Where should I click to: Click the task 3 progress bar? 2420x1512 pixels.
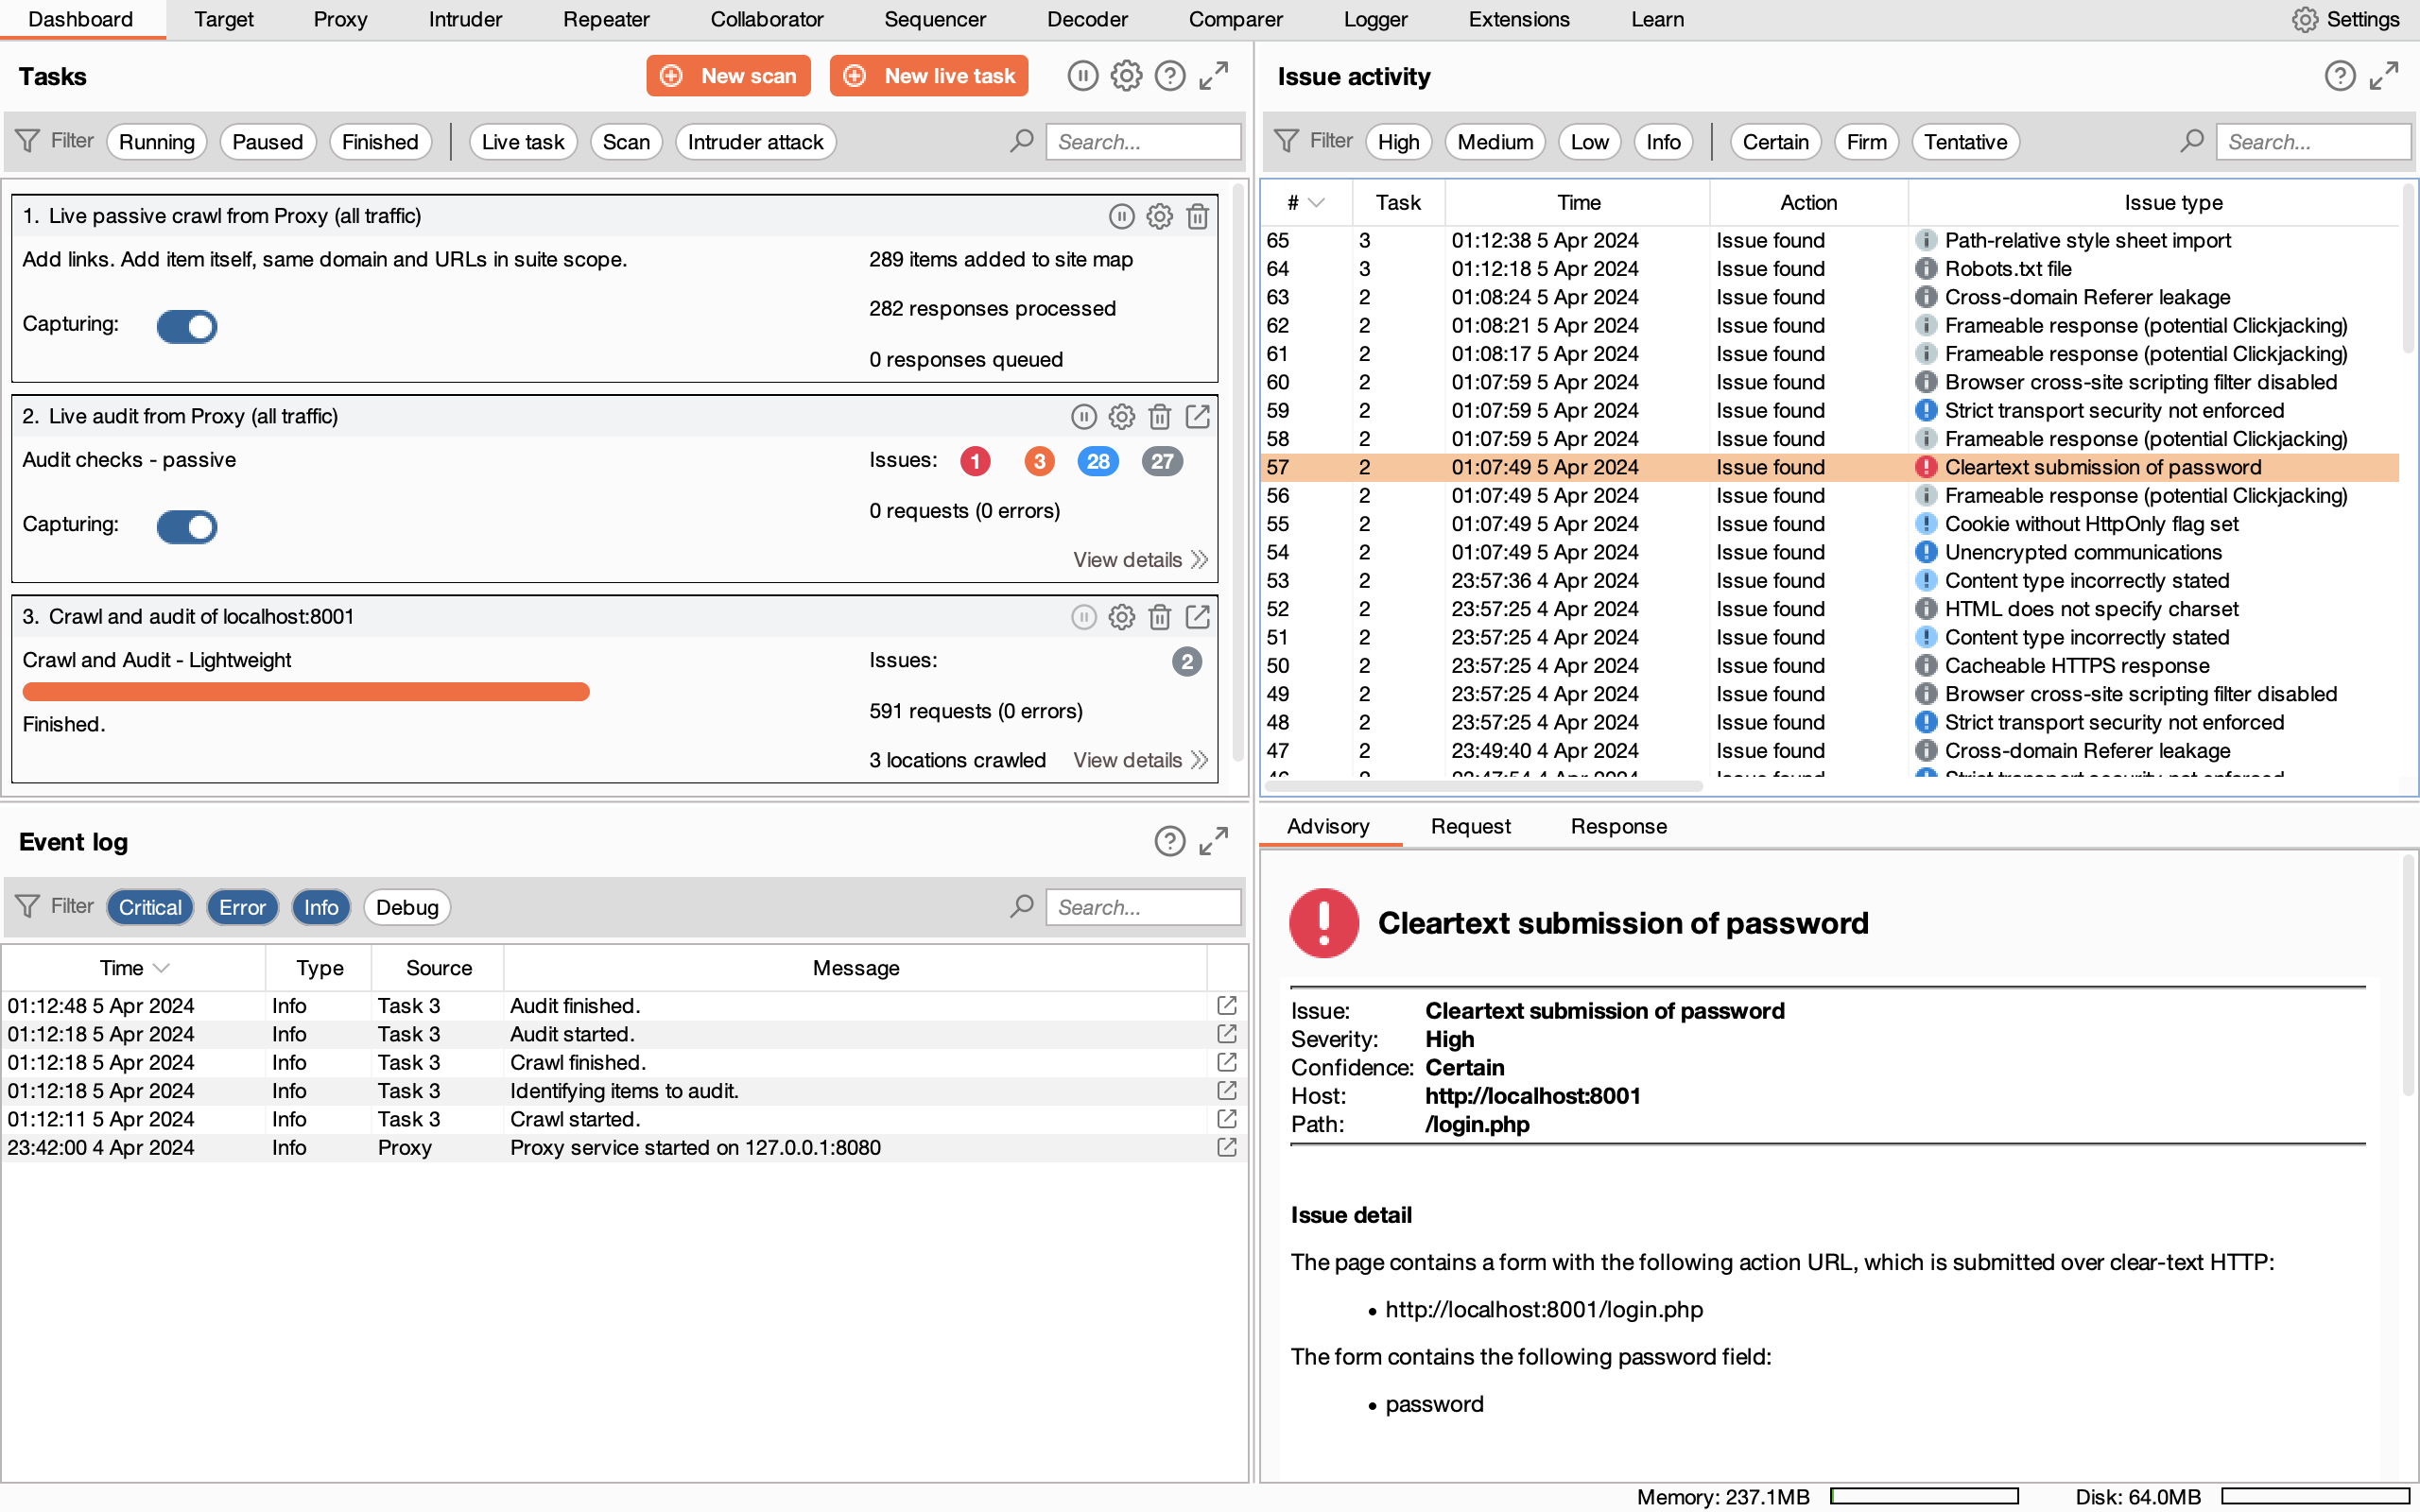305,691
